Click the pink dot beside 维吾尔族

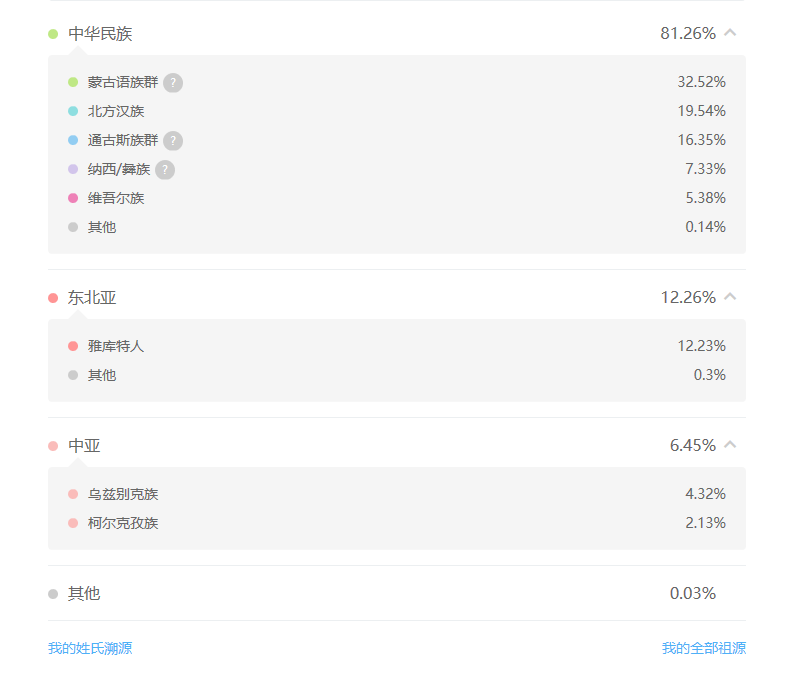[73, 198]
